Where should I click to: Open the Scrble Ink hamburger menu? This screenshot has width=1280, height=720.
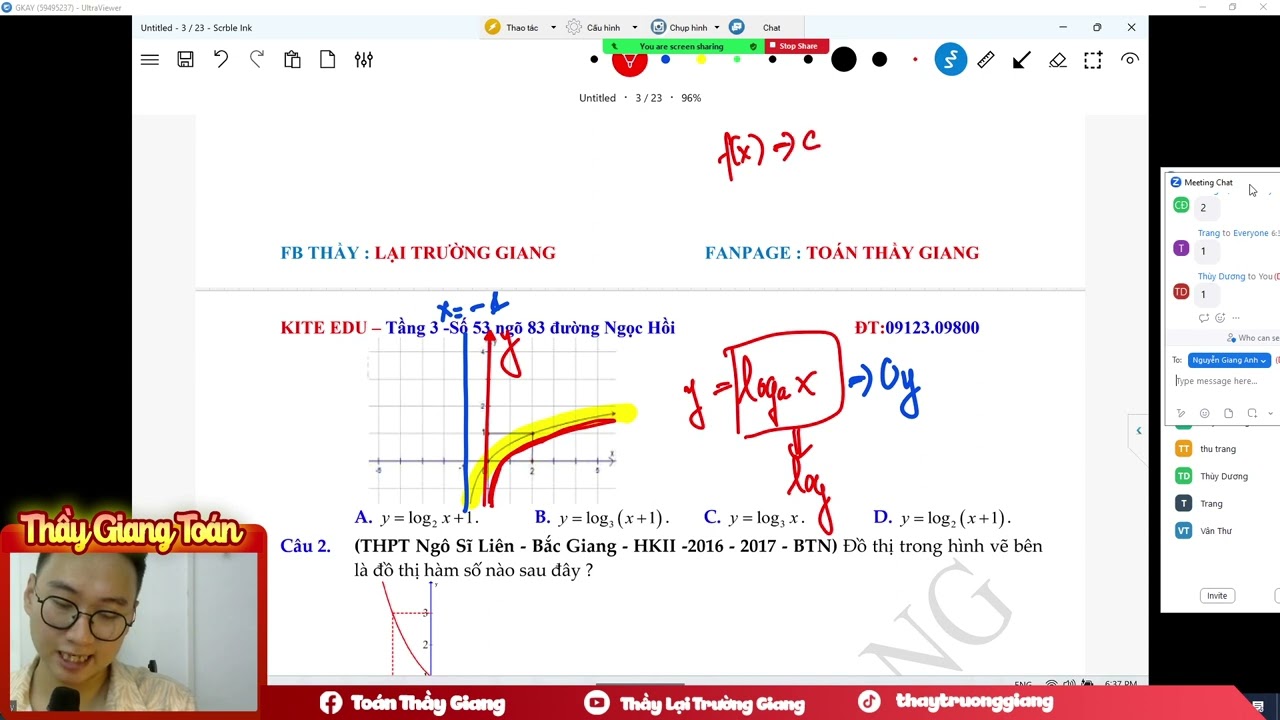coord(150,60)
